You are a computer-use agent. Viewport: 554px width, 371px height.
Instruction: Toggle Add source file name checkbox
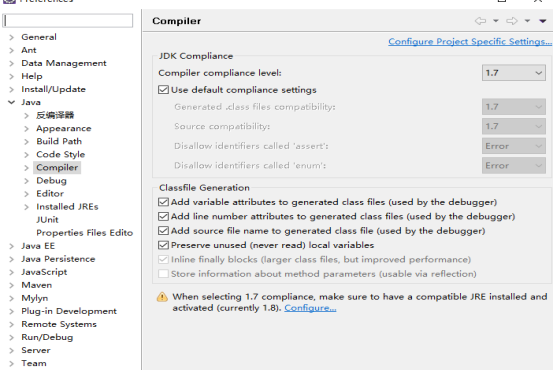pyautogui.click(x=163, y=231)
